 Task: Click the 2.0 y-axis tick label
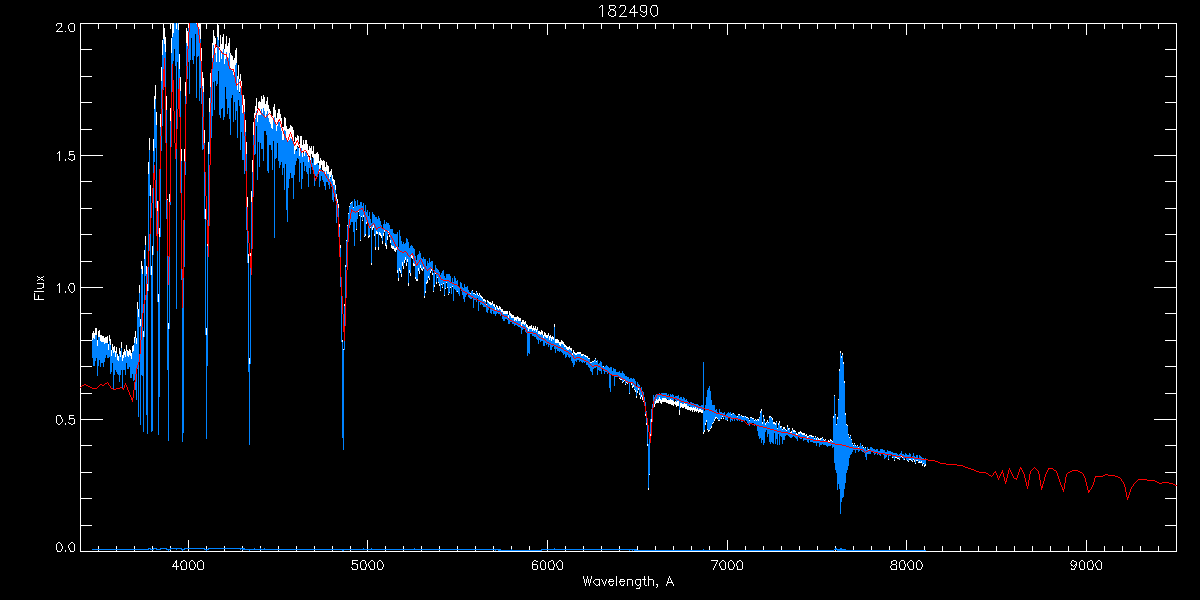click(x=64, y=27)
